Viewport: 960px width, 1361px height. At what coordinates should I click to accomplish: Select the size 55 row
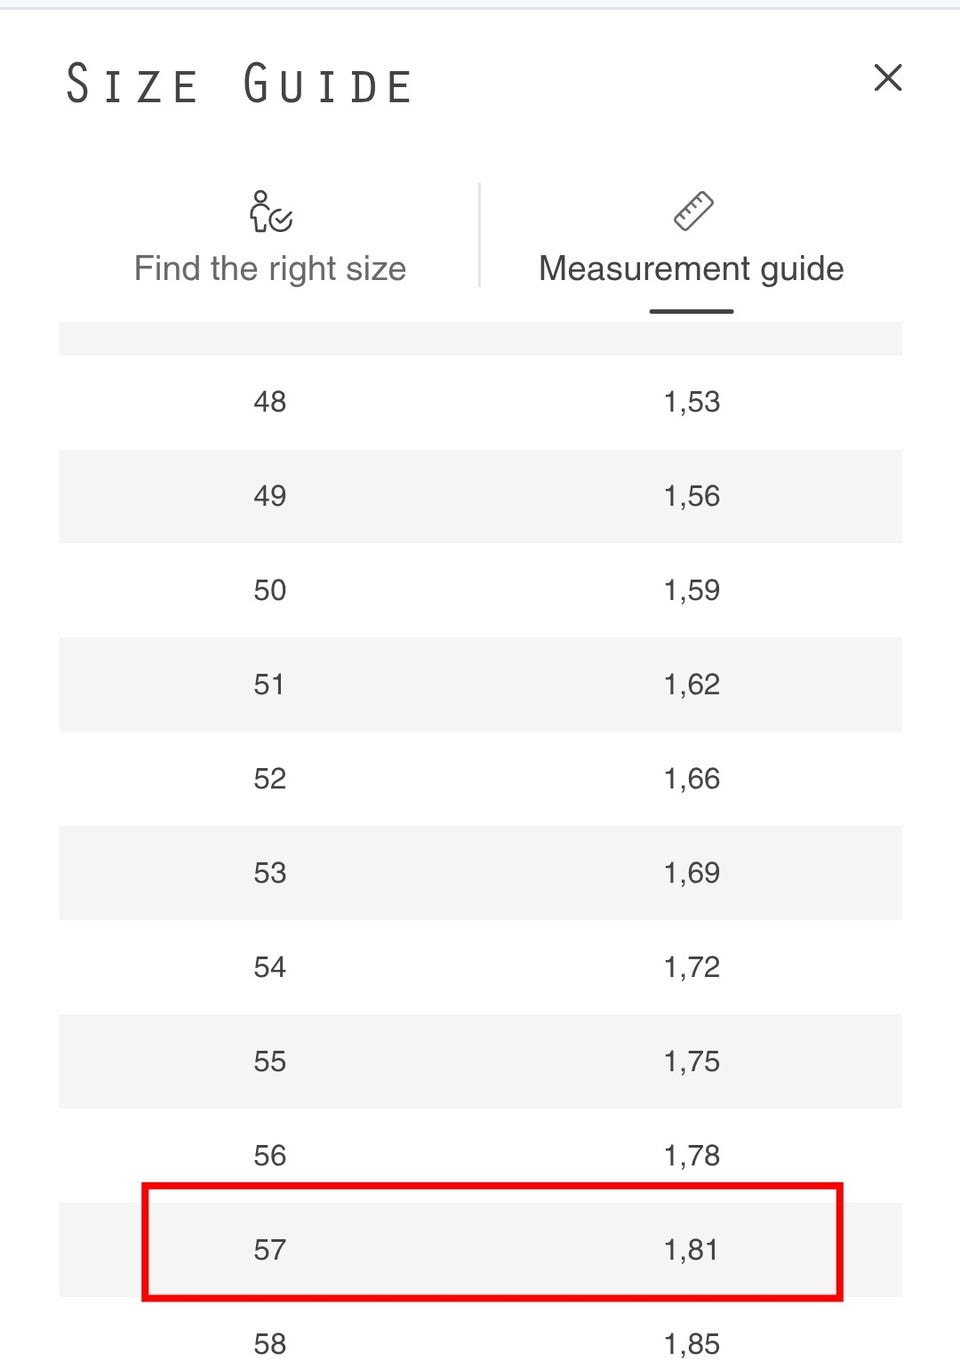point(481,1061)
